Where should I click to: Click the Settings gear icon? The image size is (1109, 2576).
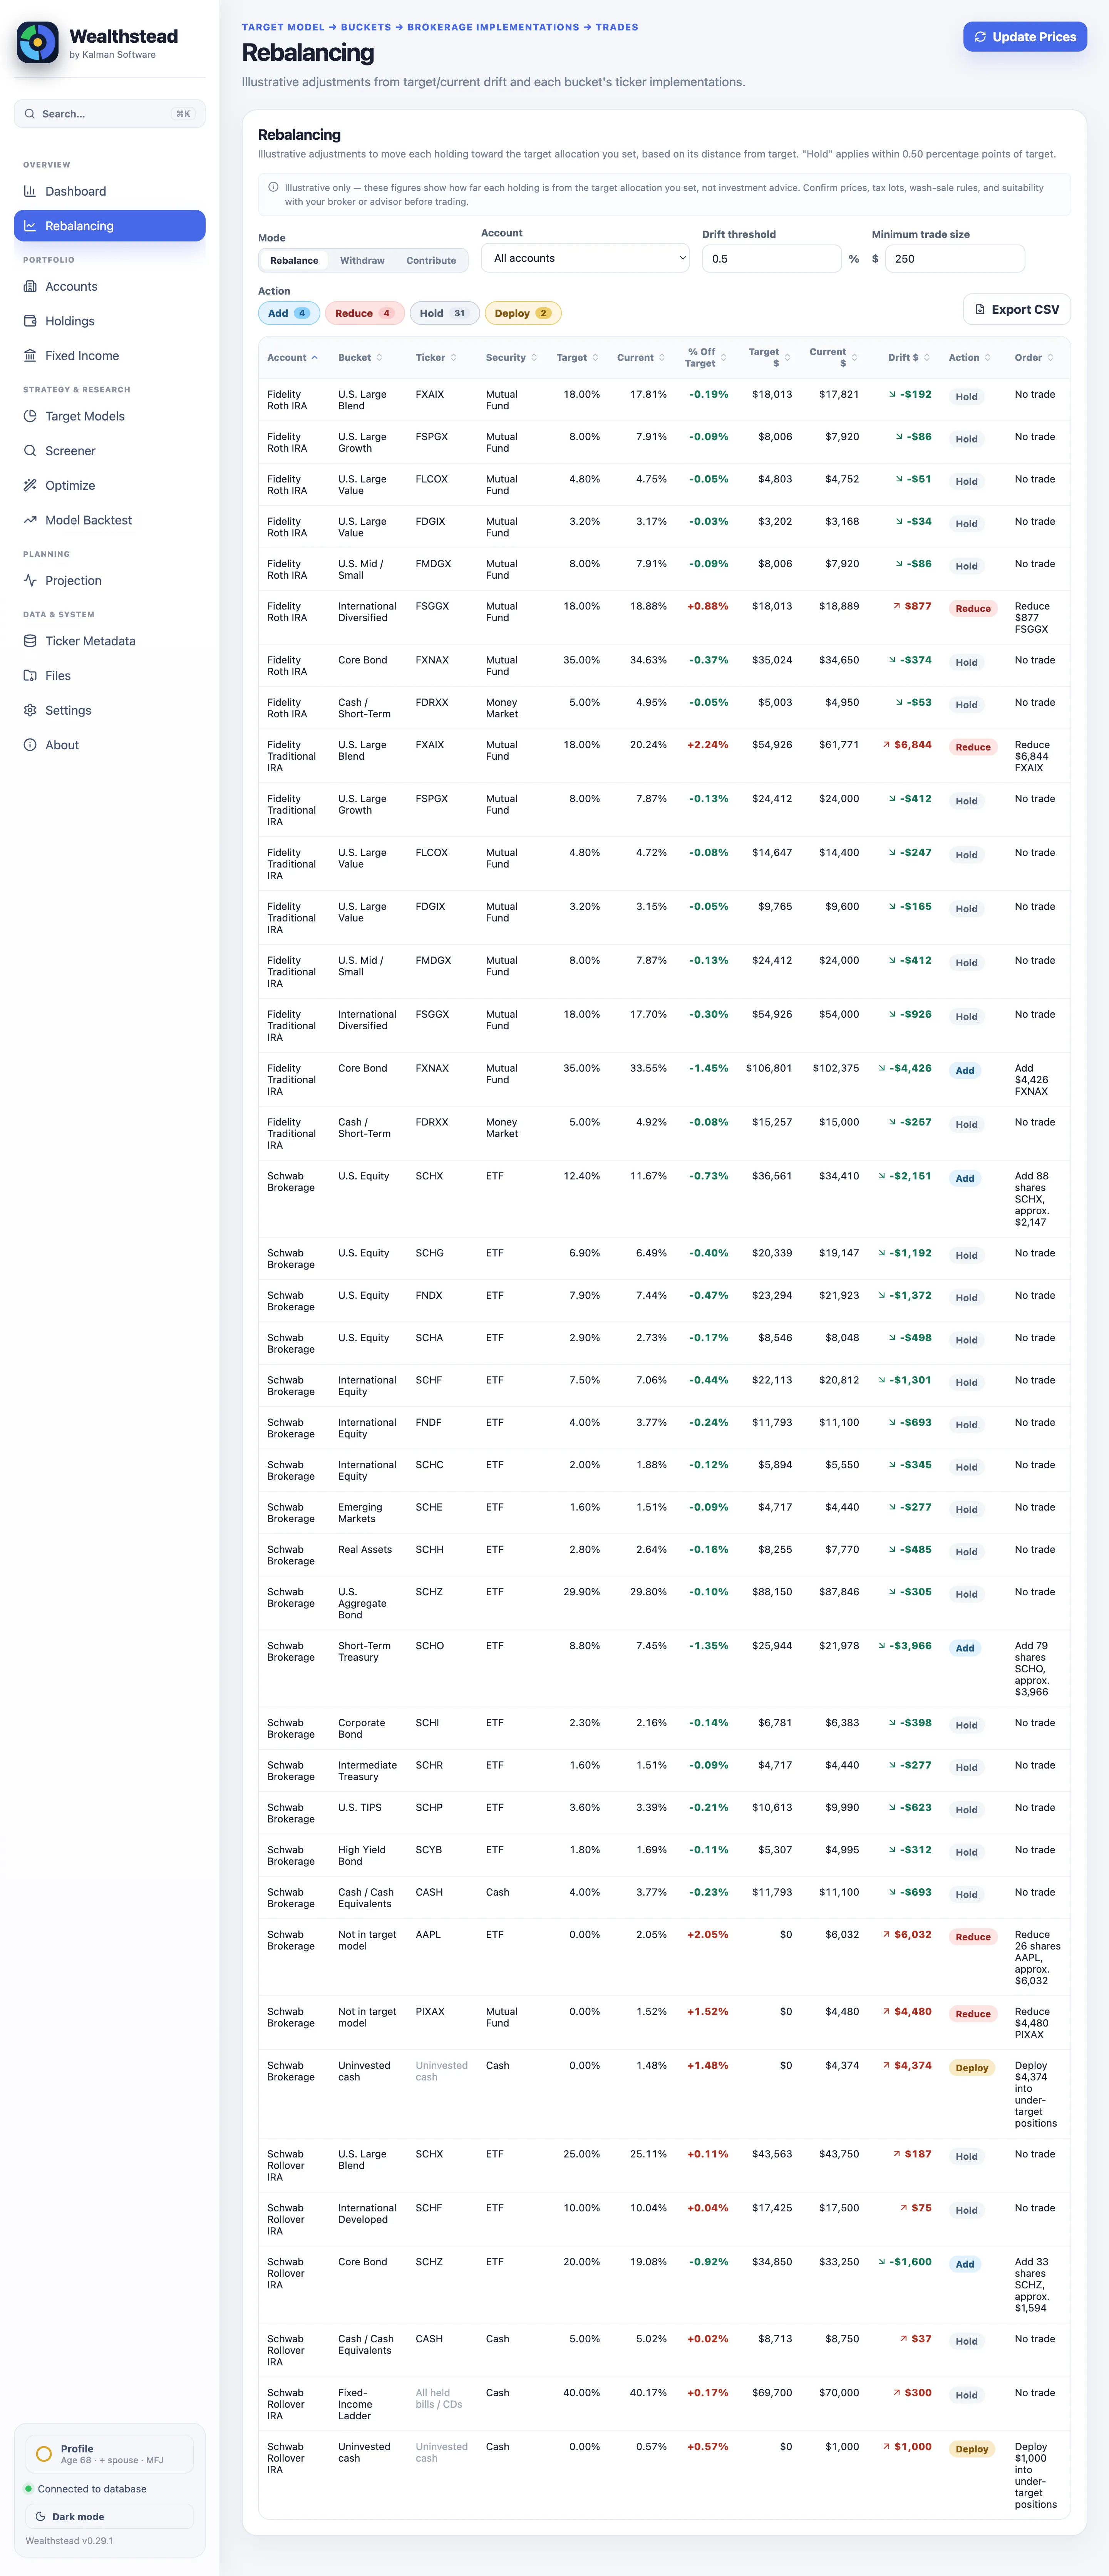30,710
